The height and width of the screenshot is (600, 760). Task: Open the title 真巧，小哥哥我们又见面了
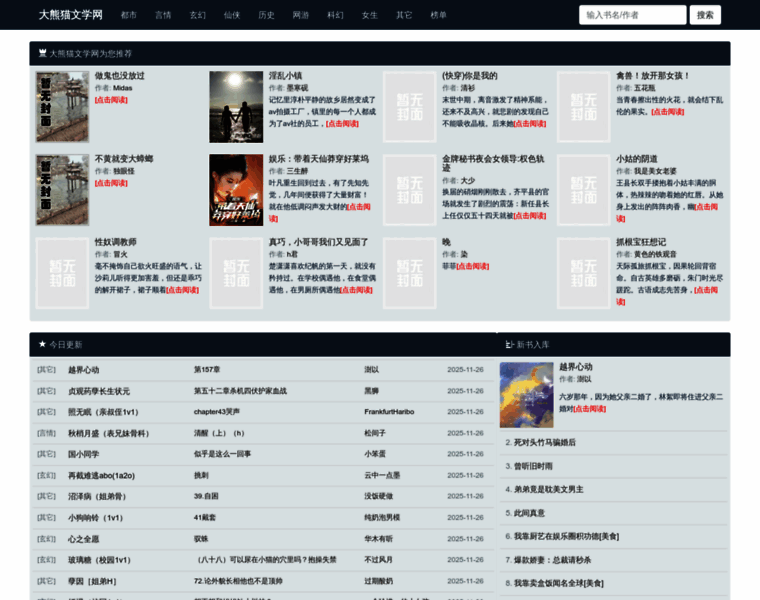(318, 242)
